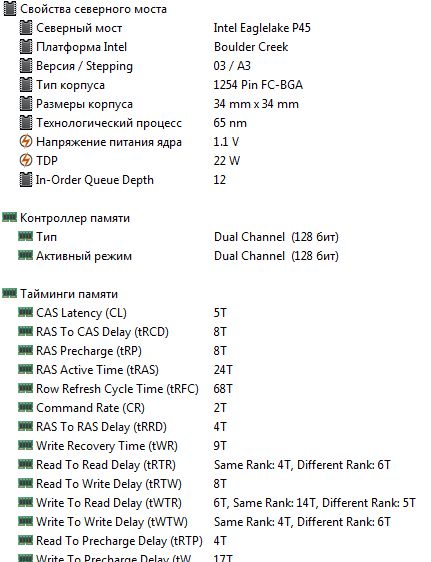Click the Intel Eaglelake P45 value
431x562 pixels.
[x=262, y=28]
